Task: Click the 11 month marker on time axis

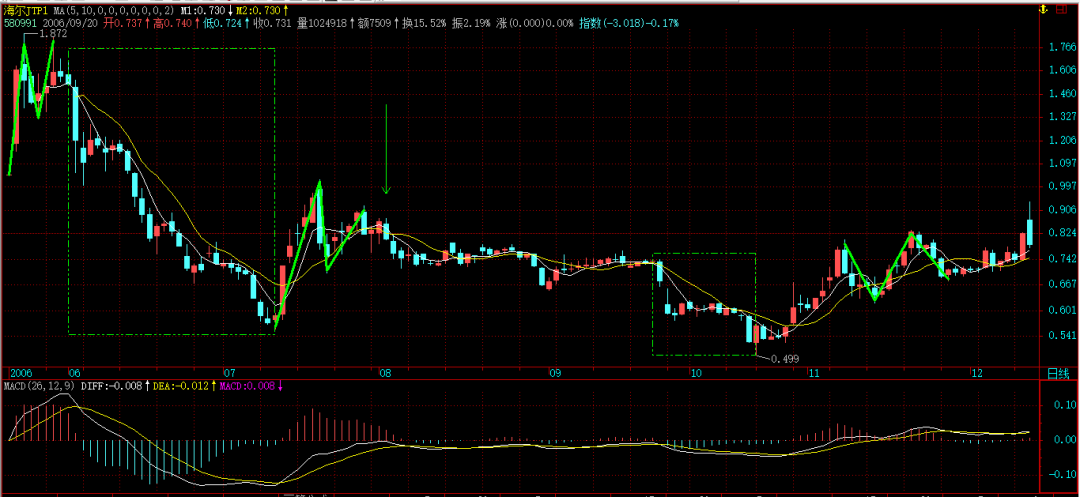Action: (814, 372)
